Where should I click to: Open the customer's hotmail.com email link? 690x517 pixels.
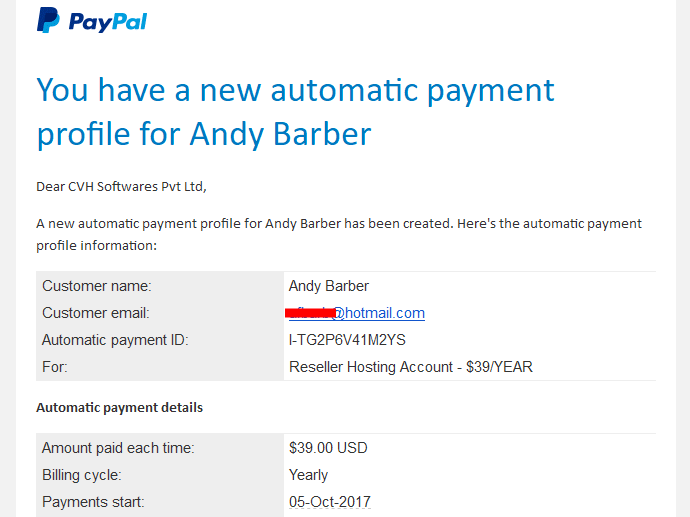point(357,313)
